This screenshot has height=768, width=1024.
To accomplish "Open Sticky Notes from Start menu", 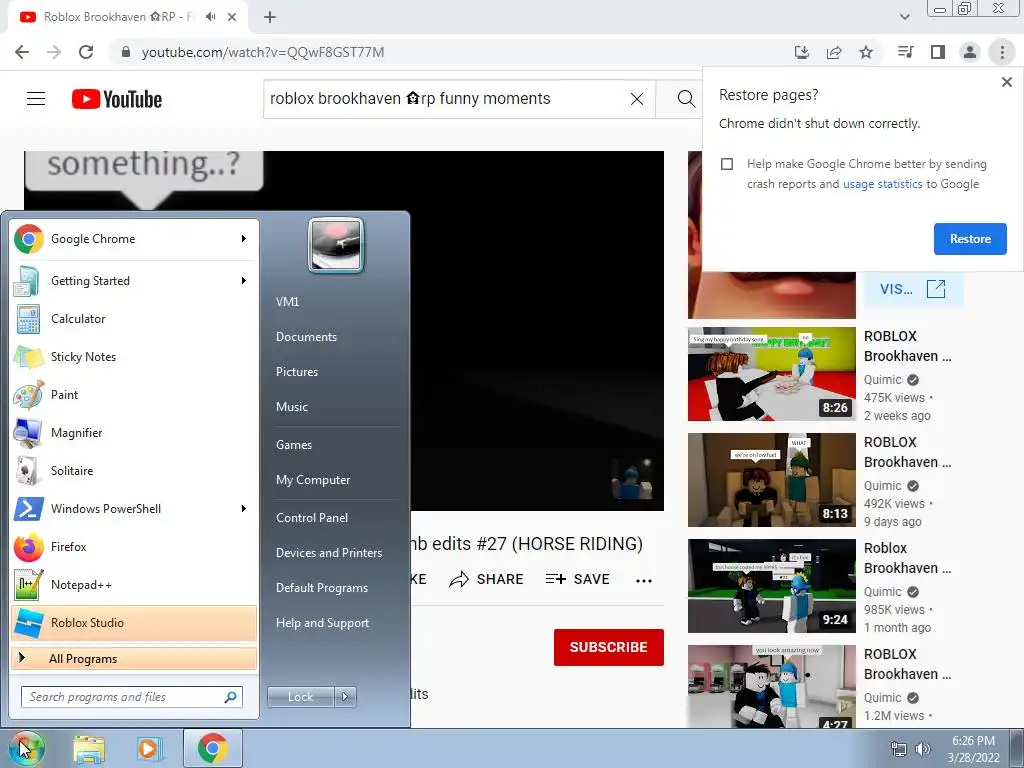I will pos(134,357).
